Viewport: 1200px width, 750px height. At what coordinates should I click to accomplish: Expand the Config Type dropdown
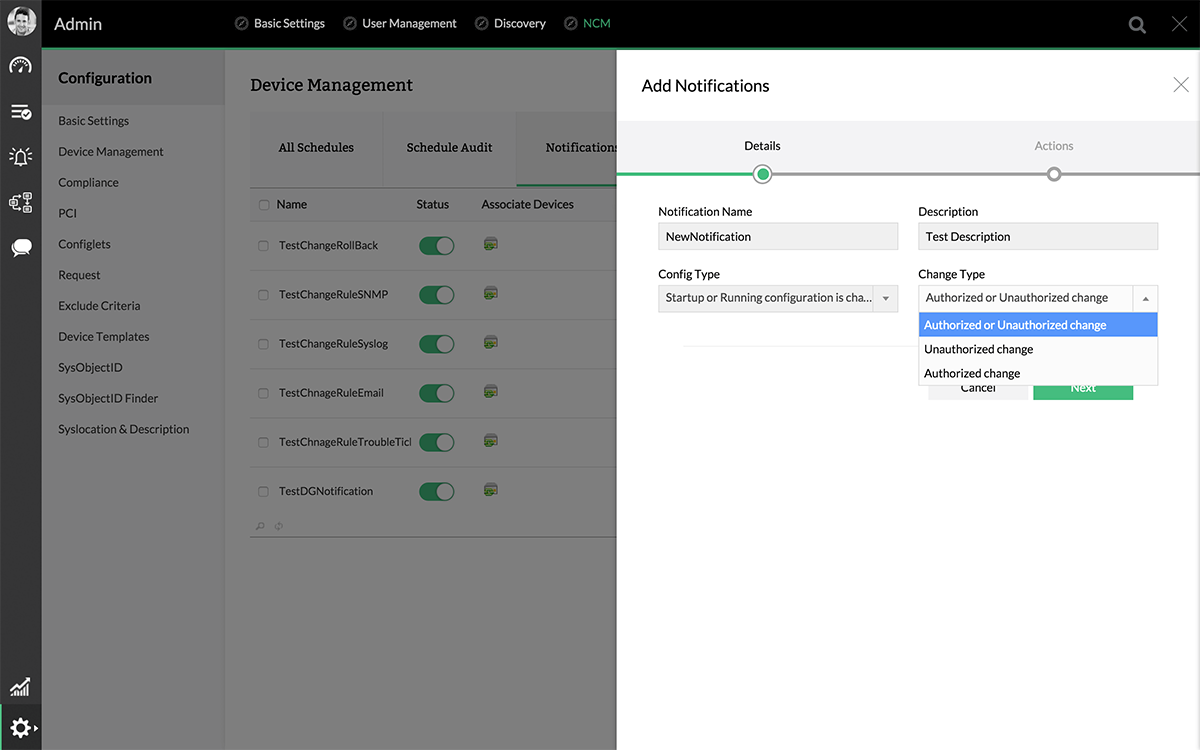tap(885, 298)
